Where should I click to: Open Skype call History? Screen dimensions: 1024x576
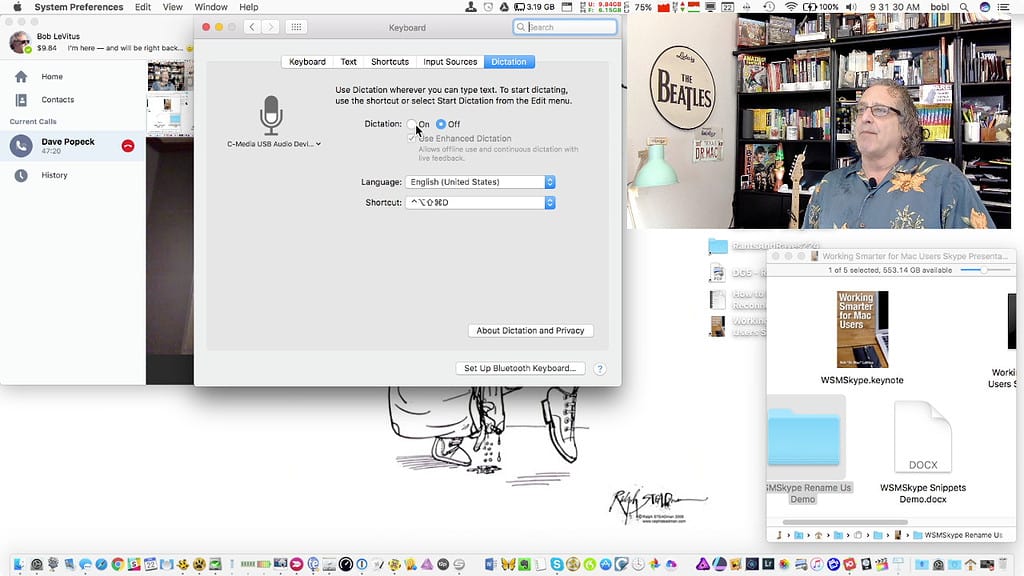[54, 176]
